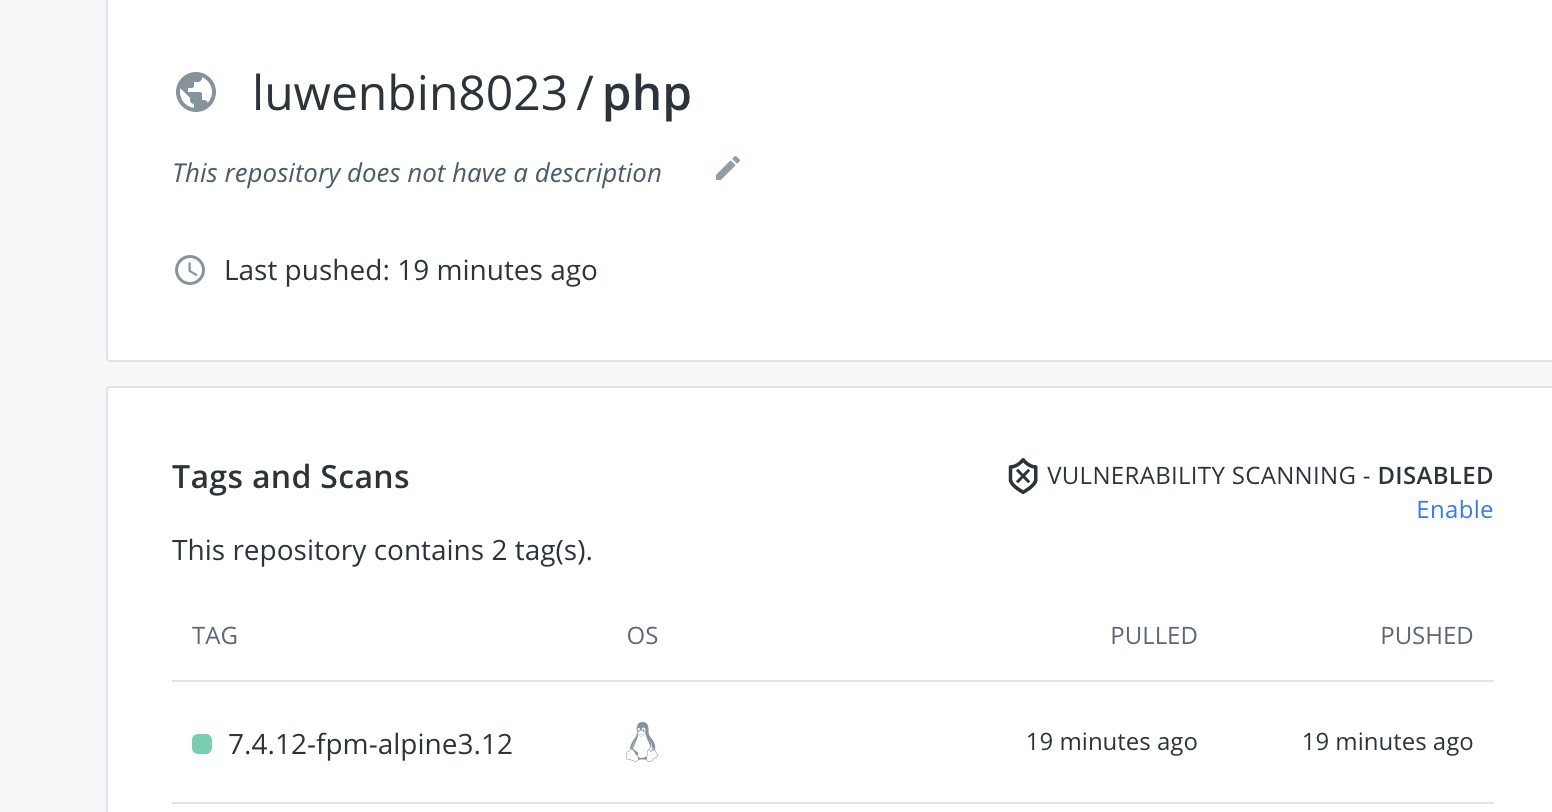Screen dimensions: 1552x812
Task: Click the 'Last pushed: 19 minutes ago' text
Action: coord(410,270)
